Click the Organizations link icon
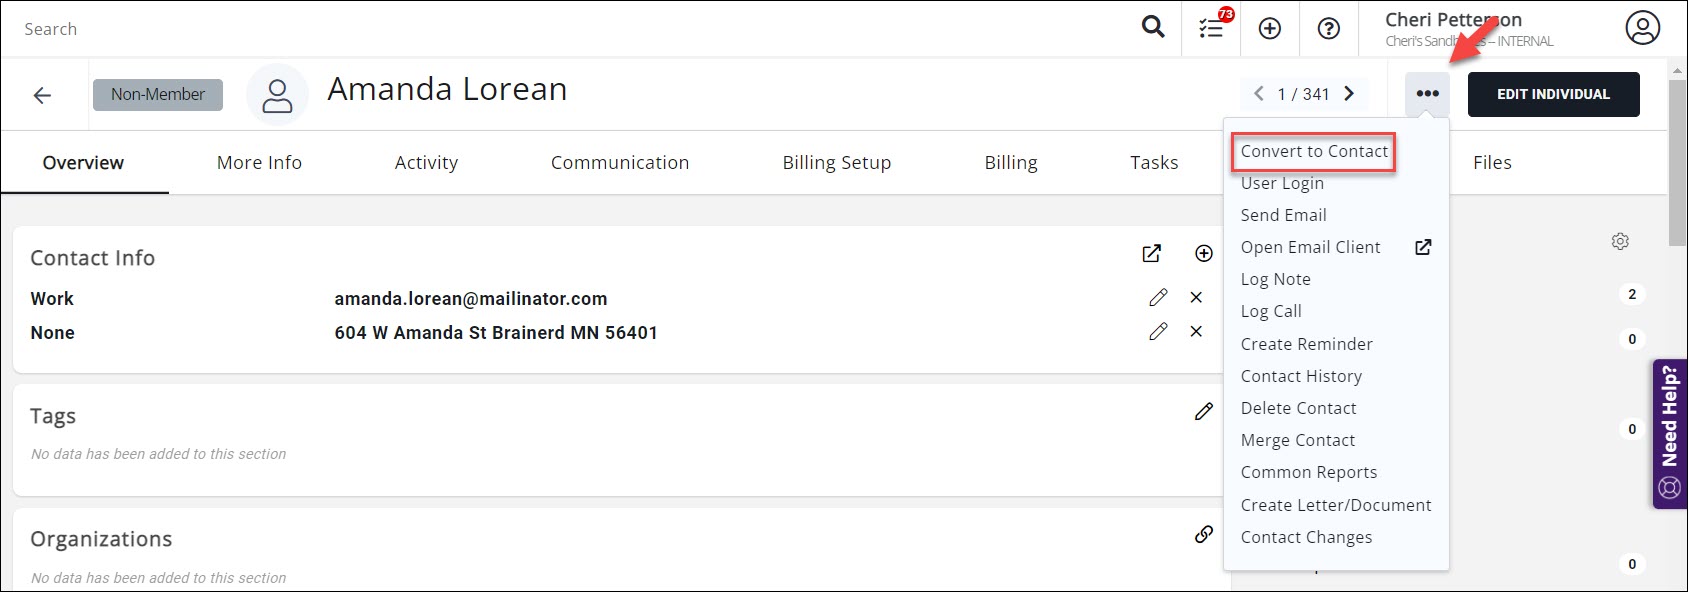The width and height of the screenshot is (1688, 592). tap(1204, 535)
